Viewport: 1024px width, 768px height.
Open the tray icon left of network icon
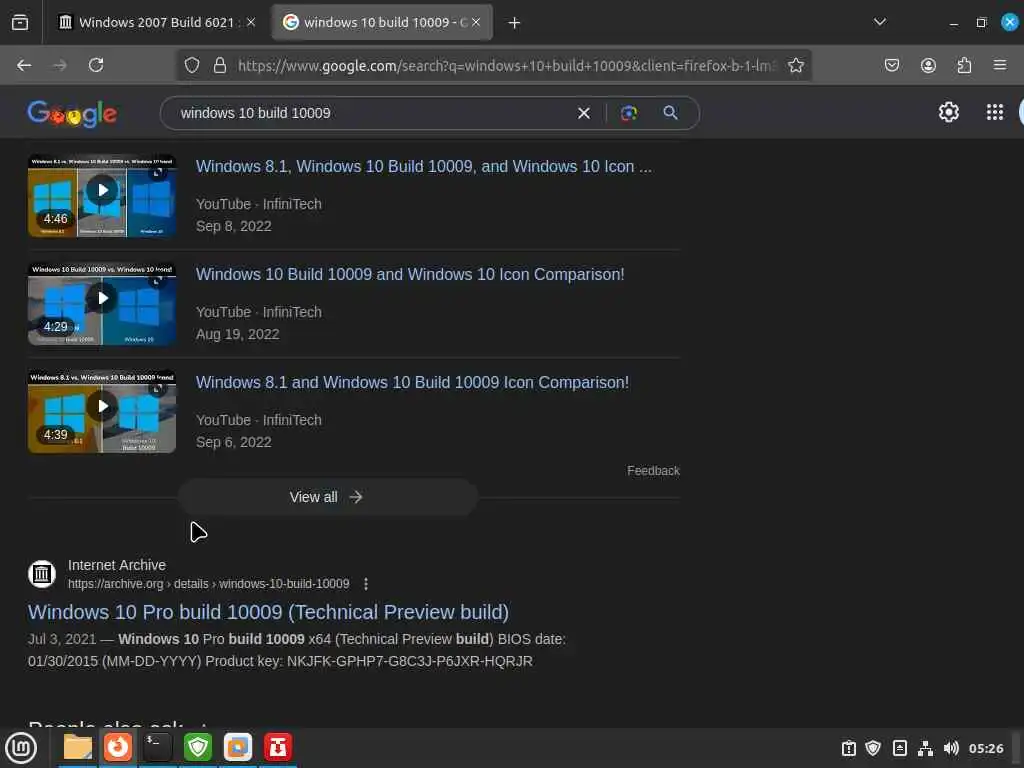[899, 748]
